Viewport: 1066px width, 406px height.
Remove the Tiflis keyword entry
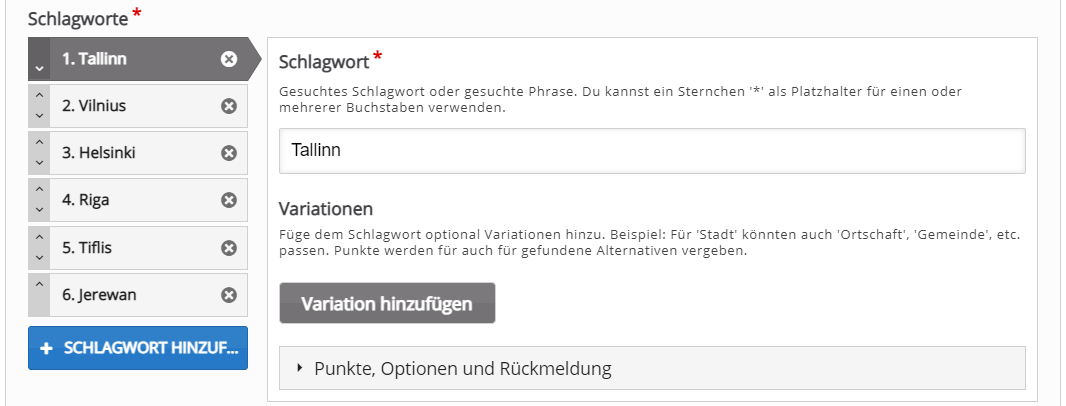point(229,248)
